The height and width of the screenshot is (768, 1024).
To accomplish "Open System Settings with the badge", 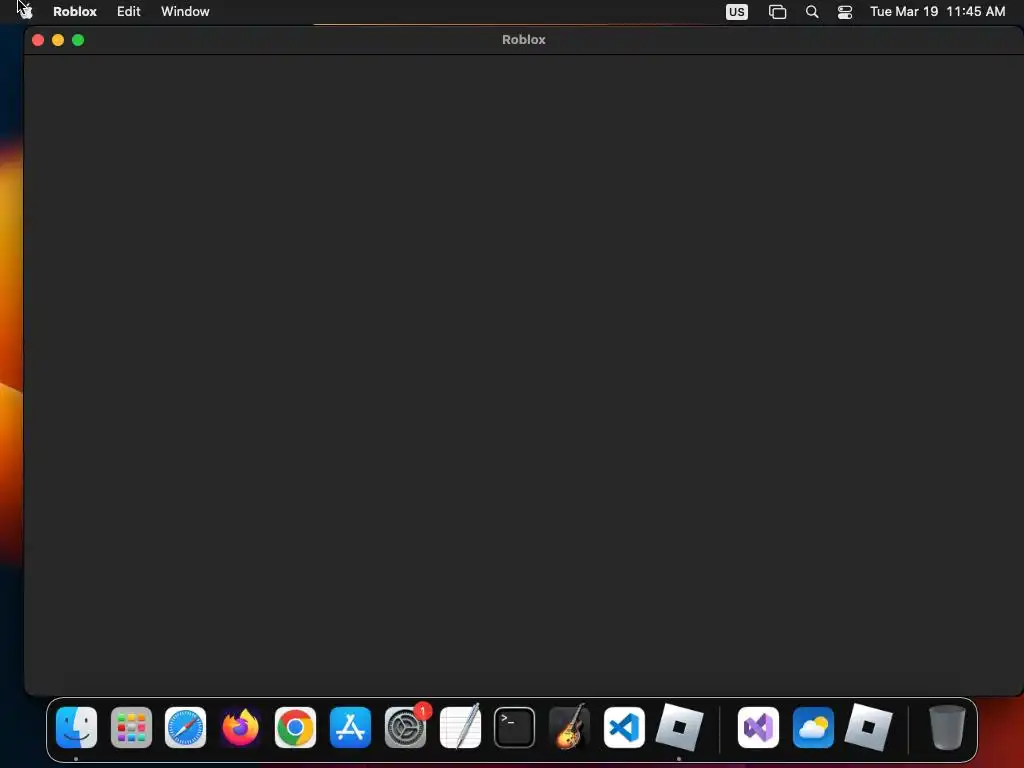I will [x=406, y=727].
